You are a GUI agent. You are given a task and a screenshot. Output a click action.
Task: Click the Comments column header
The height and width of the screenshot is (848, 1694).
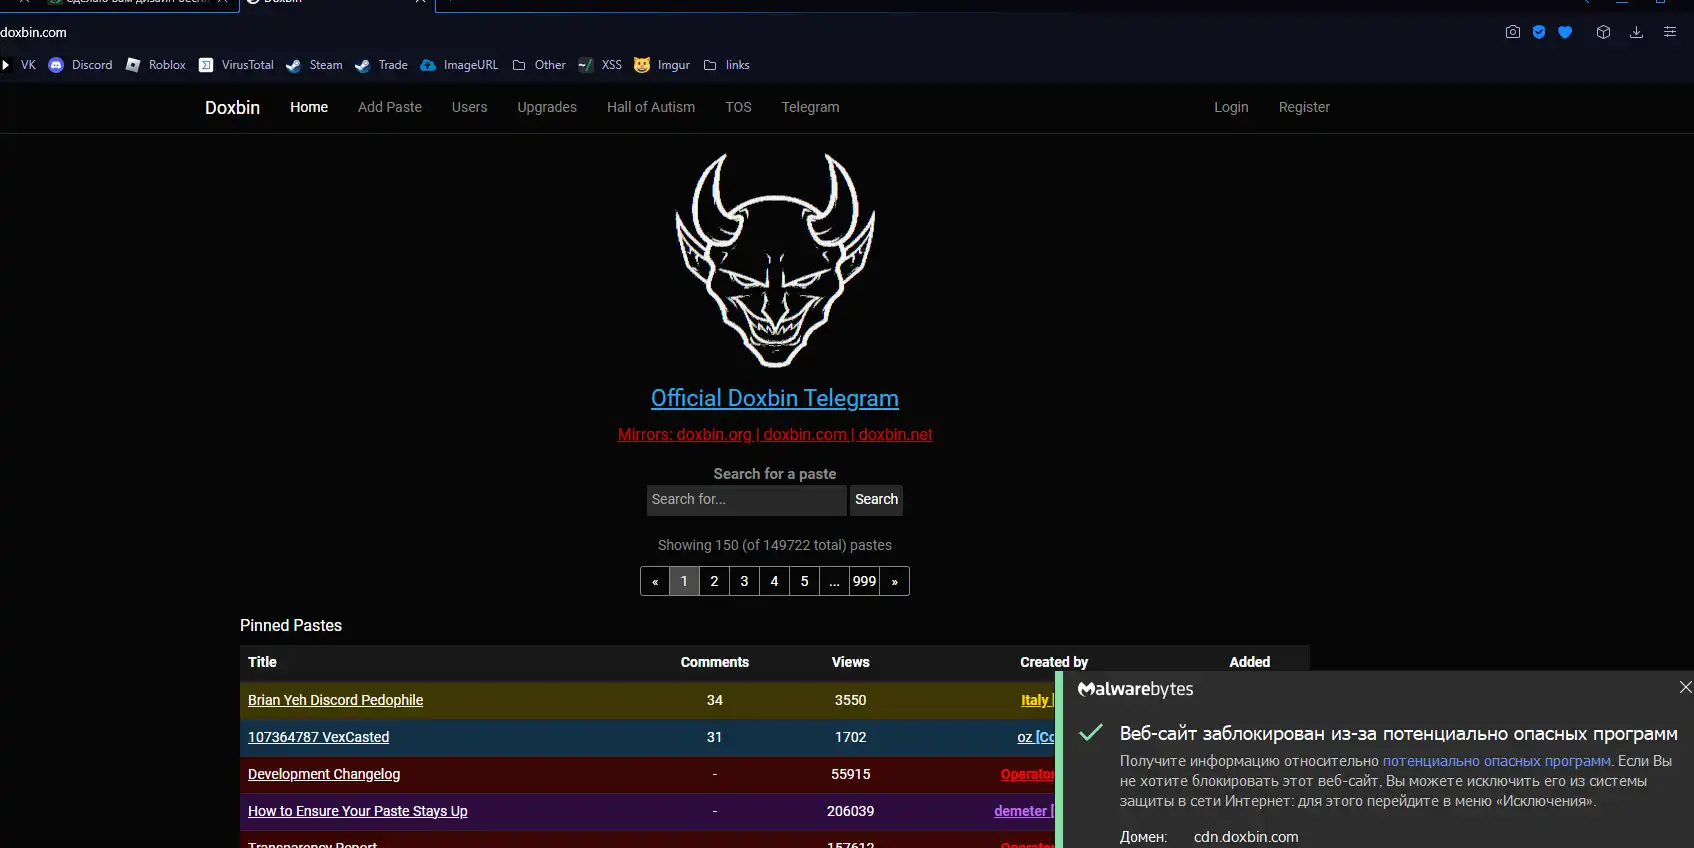click(x=714, y=662)
